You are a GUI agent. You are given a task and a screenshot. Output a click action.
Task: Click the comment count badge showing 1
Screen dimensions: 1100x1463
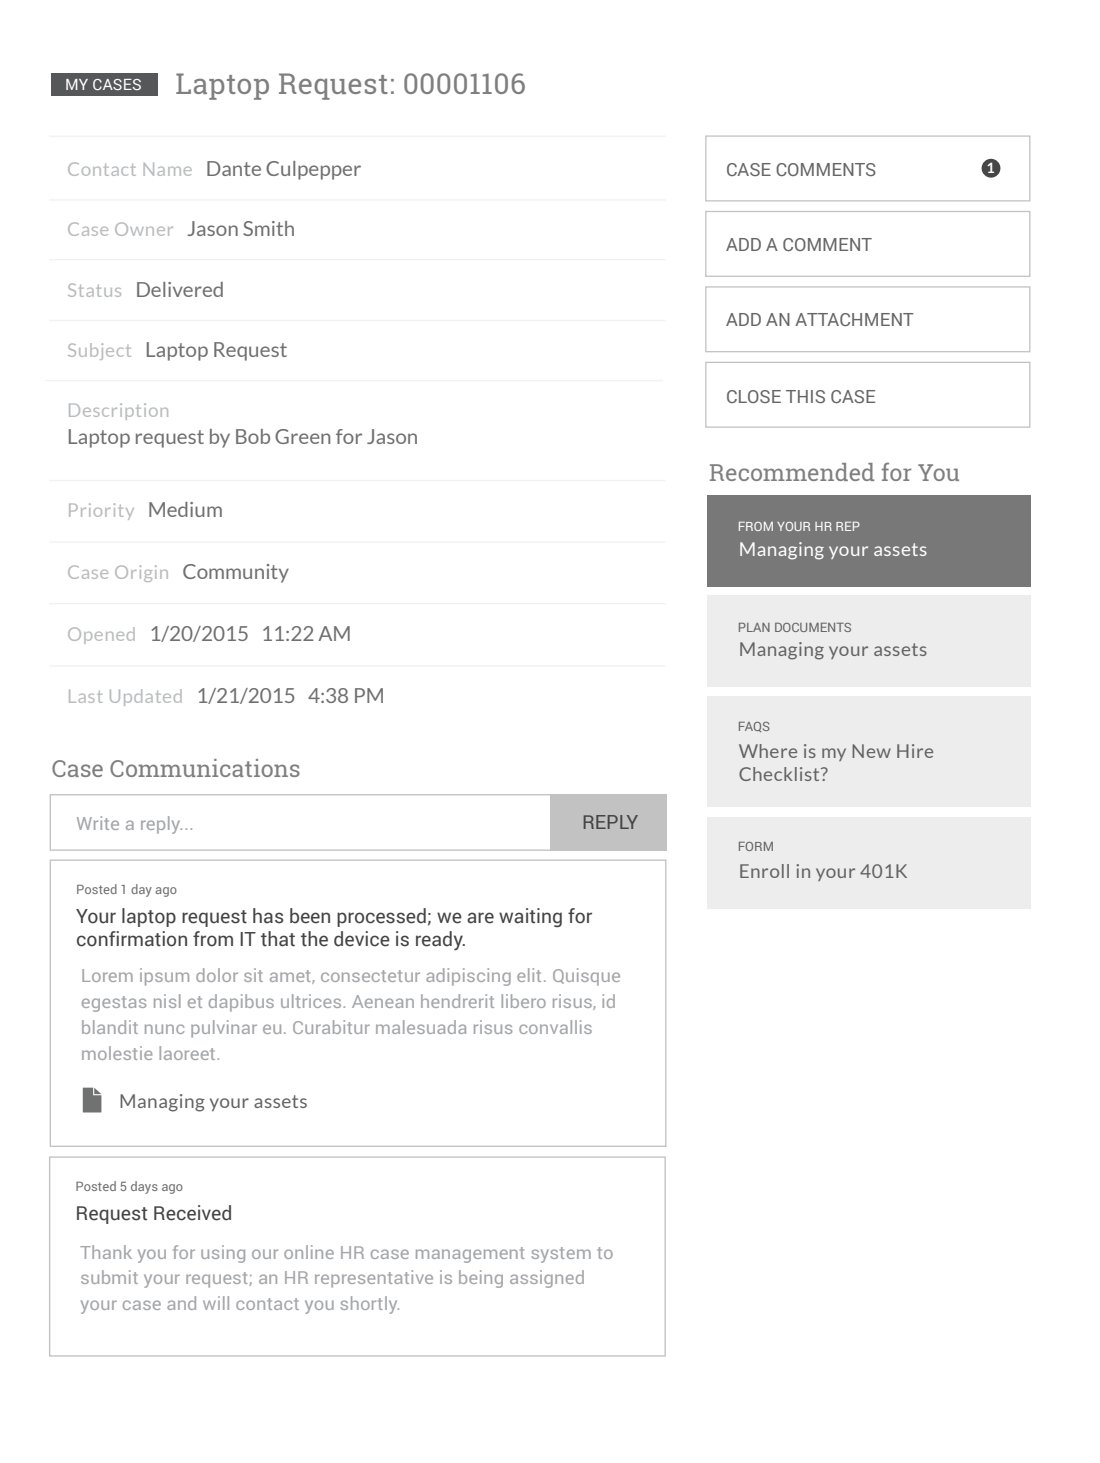[990, 169]
